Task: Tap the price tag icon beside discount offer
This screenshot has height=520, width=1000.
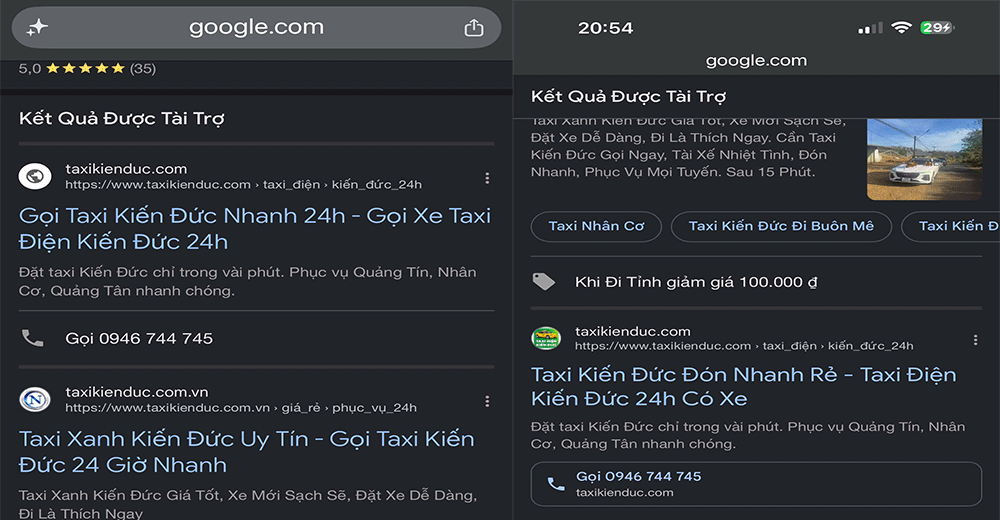Action: tap(543, 281)
